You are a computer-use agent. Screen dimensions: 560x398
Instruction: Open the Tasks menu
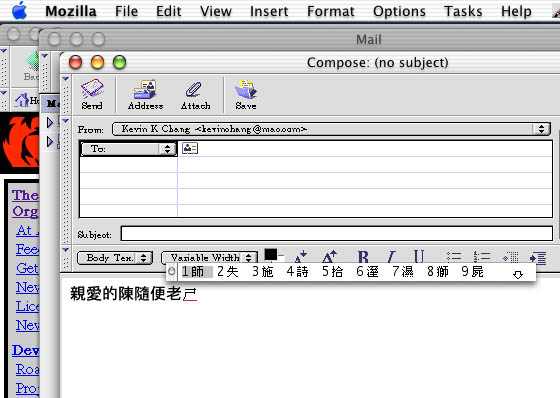(x=463, y=11)
